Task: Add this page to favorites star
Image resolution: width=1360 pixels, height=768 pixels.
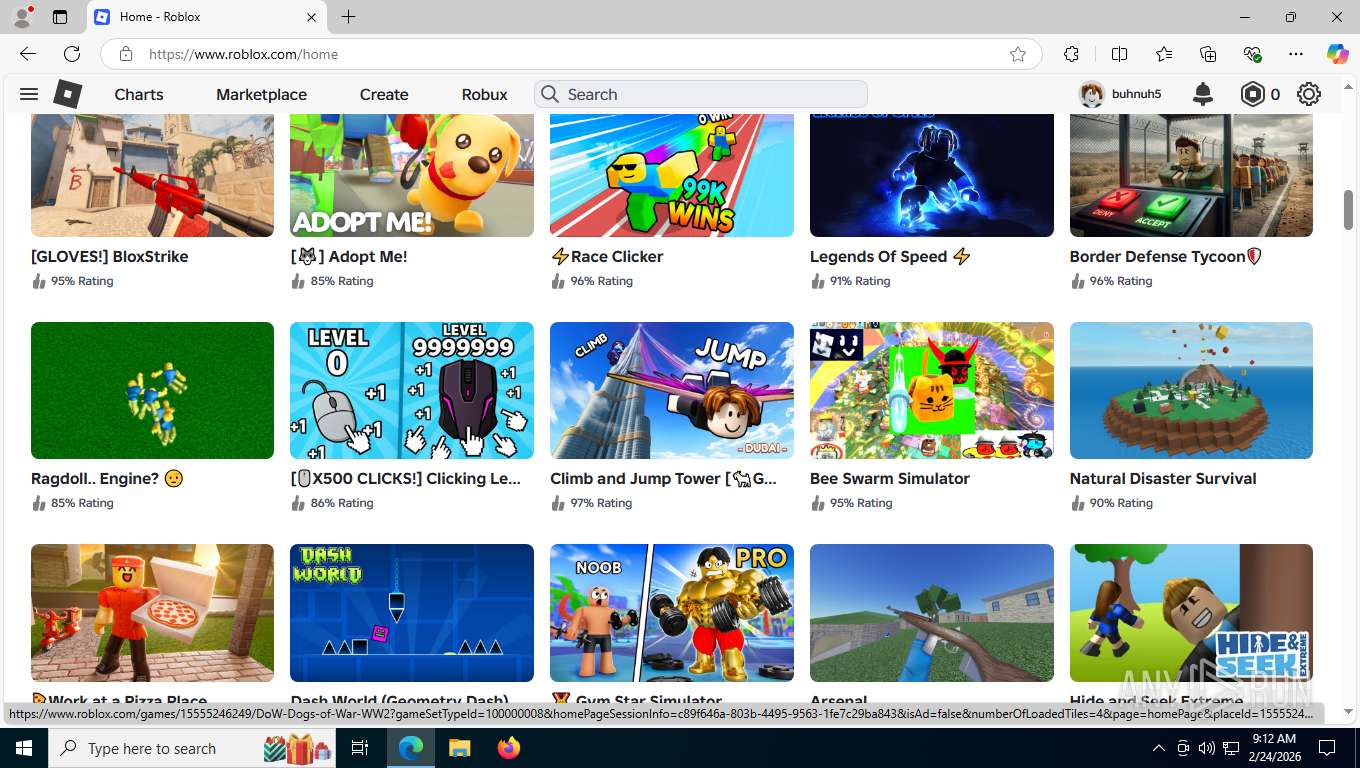Action: tap(1018, 54)
